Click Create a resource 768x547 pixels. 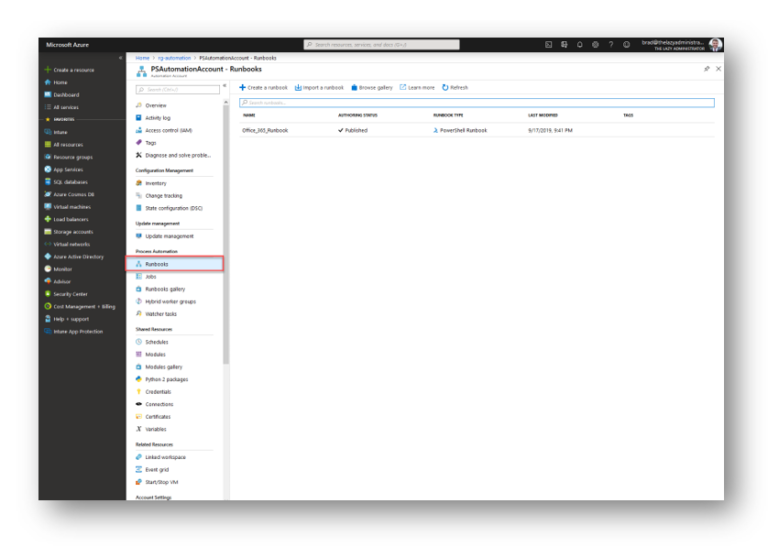70,70
